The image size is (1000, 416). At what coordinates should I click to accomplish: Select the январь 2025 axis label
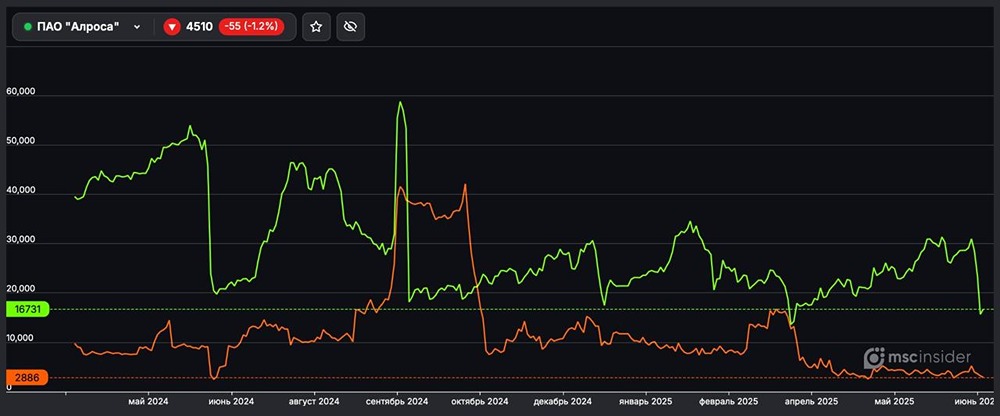click(x=648, y=401)
